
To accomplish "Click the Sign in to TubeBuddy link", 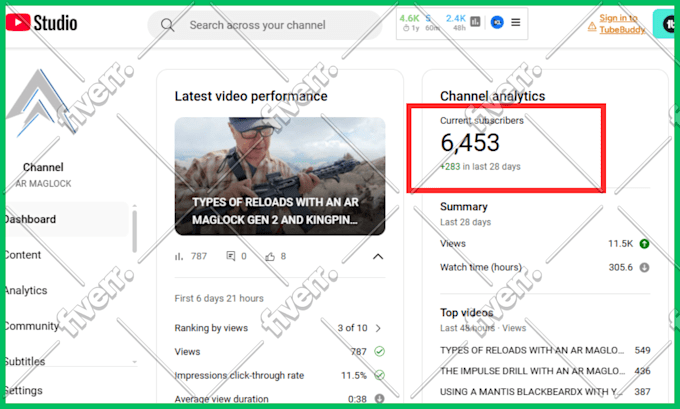I will point(622,23).
